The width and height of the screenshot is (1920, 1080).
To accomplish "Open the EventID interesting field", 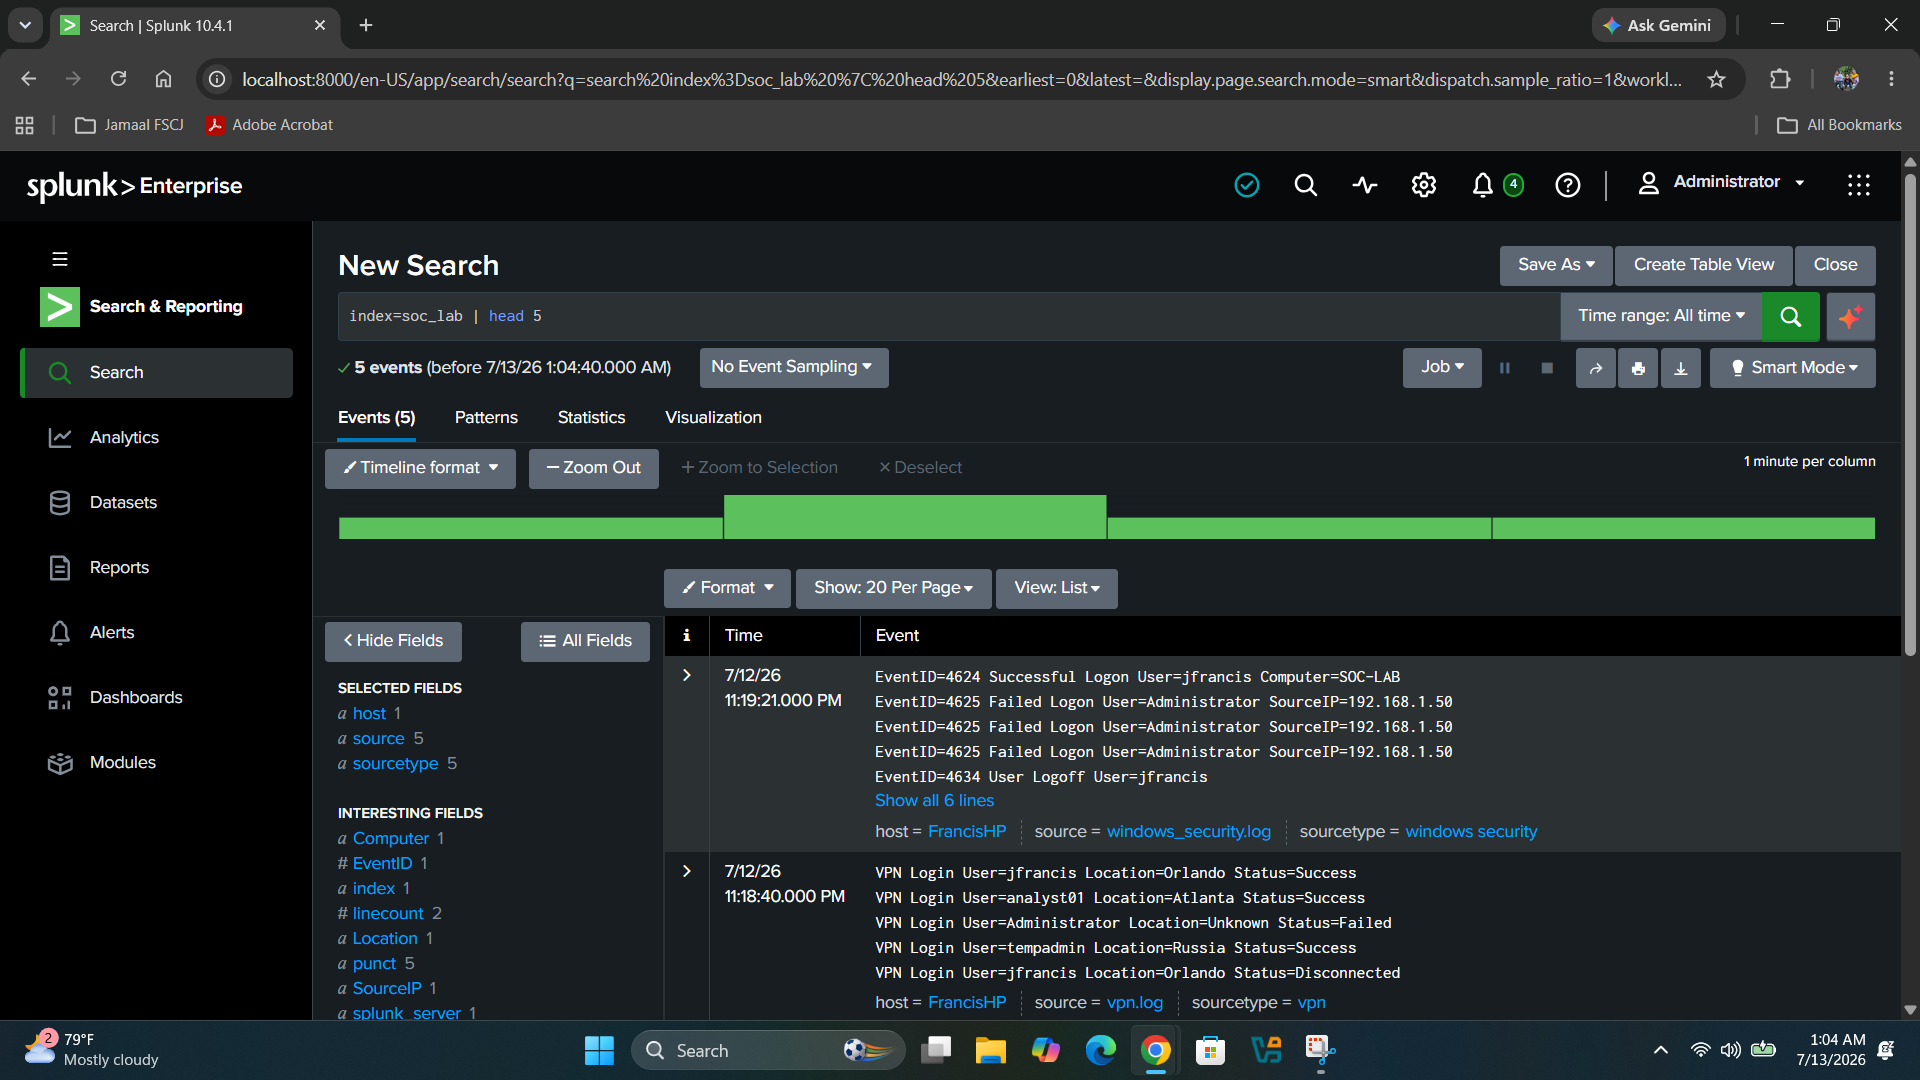I will click(x=382, y=864).
